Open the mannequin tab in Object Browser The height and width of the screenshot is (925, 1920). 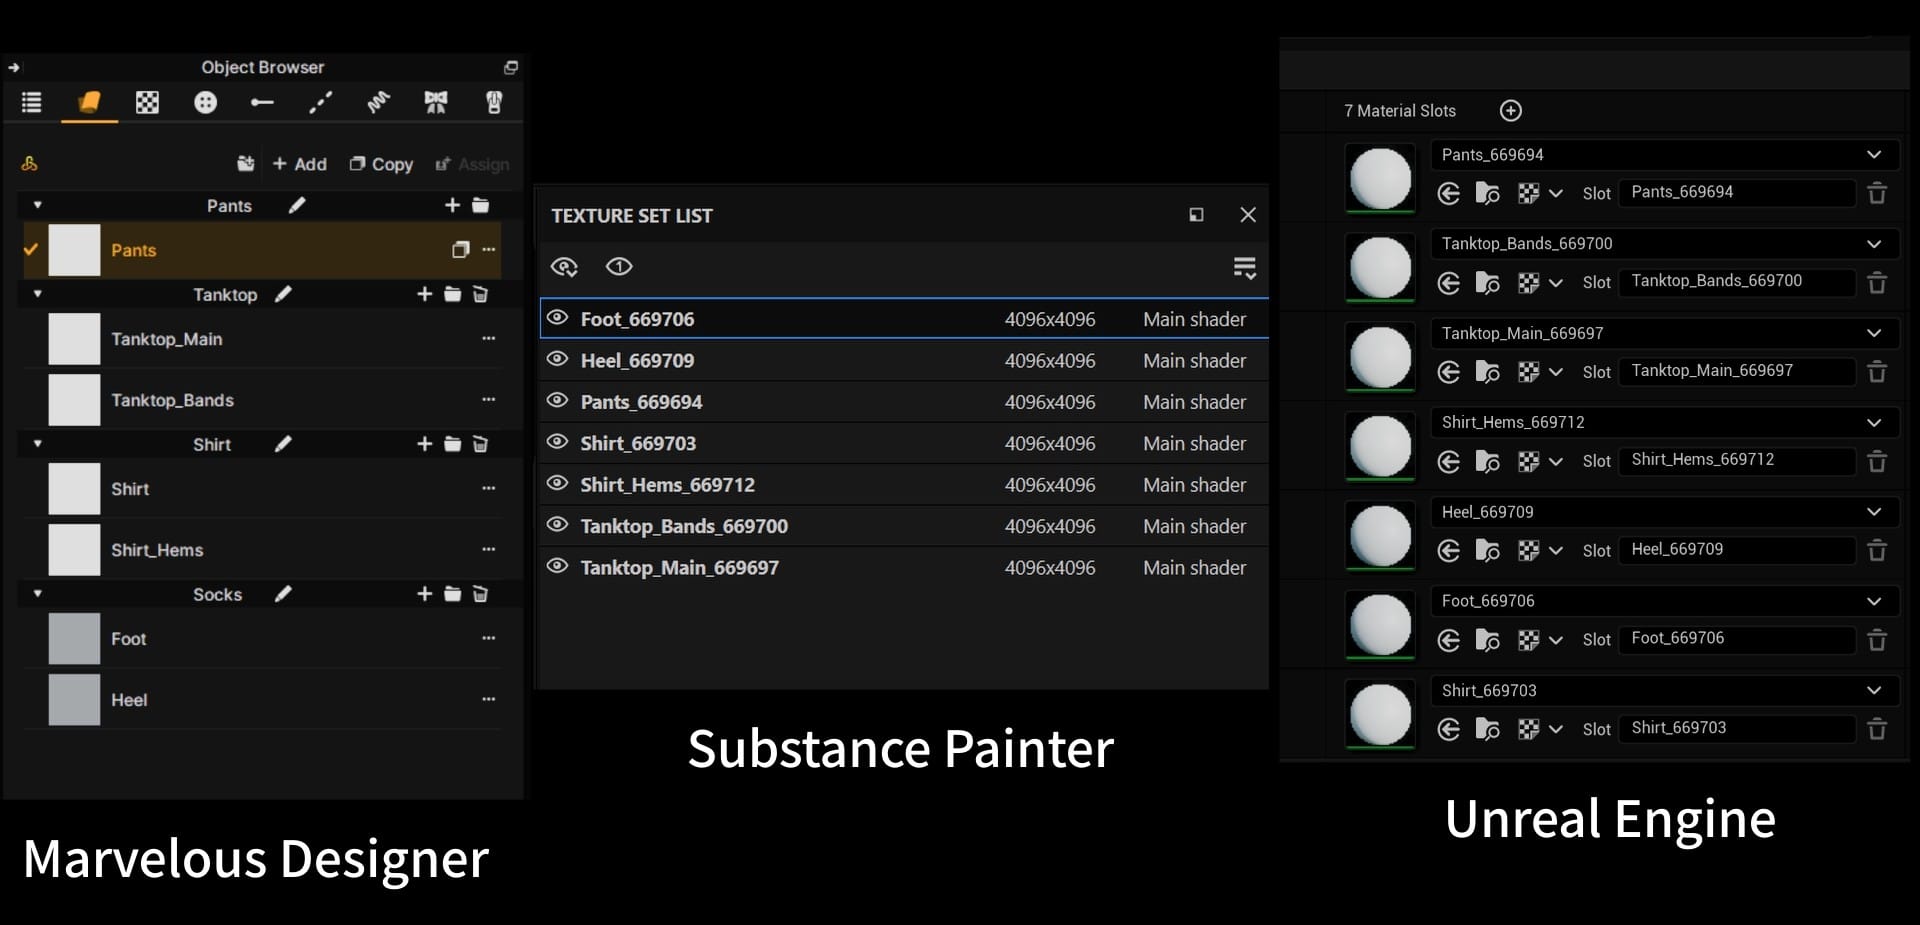[494, 102]
